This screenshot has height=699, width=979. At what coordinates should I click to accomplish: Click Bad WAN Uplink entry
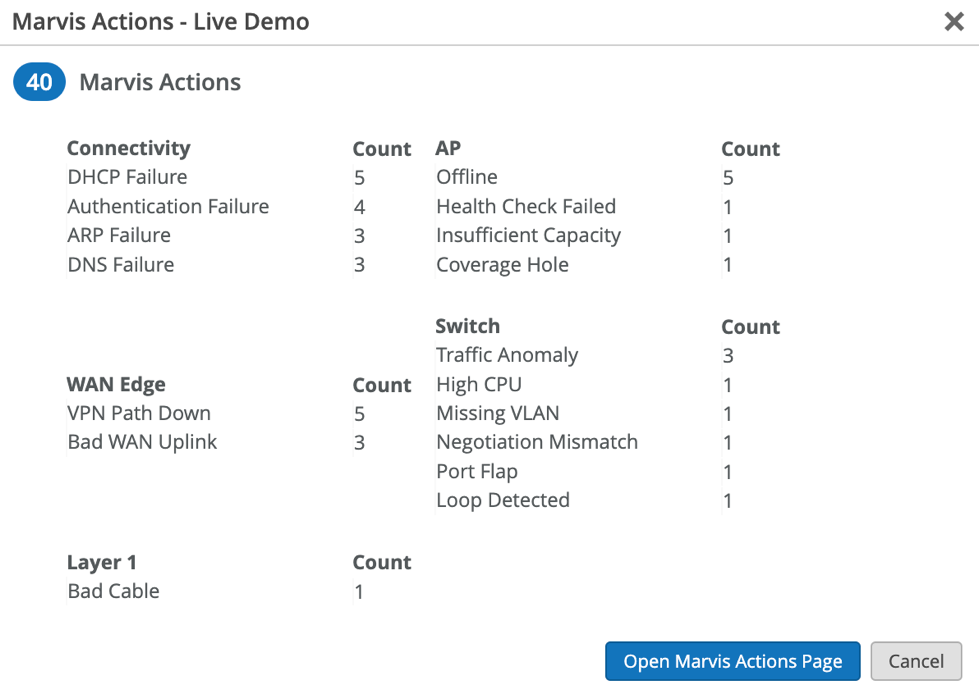pyautogui.click(x=142, y=443)
